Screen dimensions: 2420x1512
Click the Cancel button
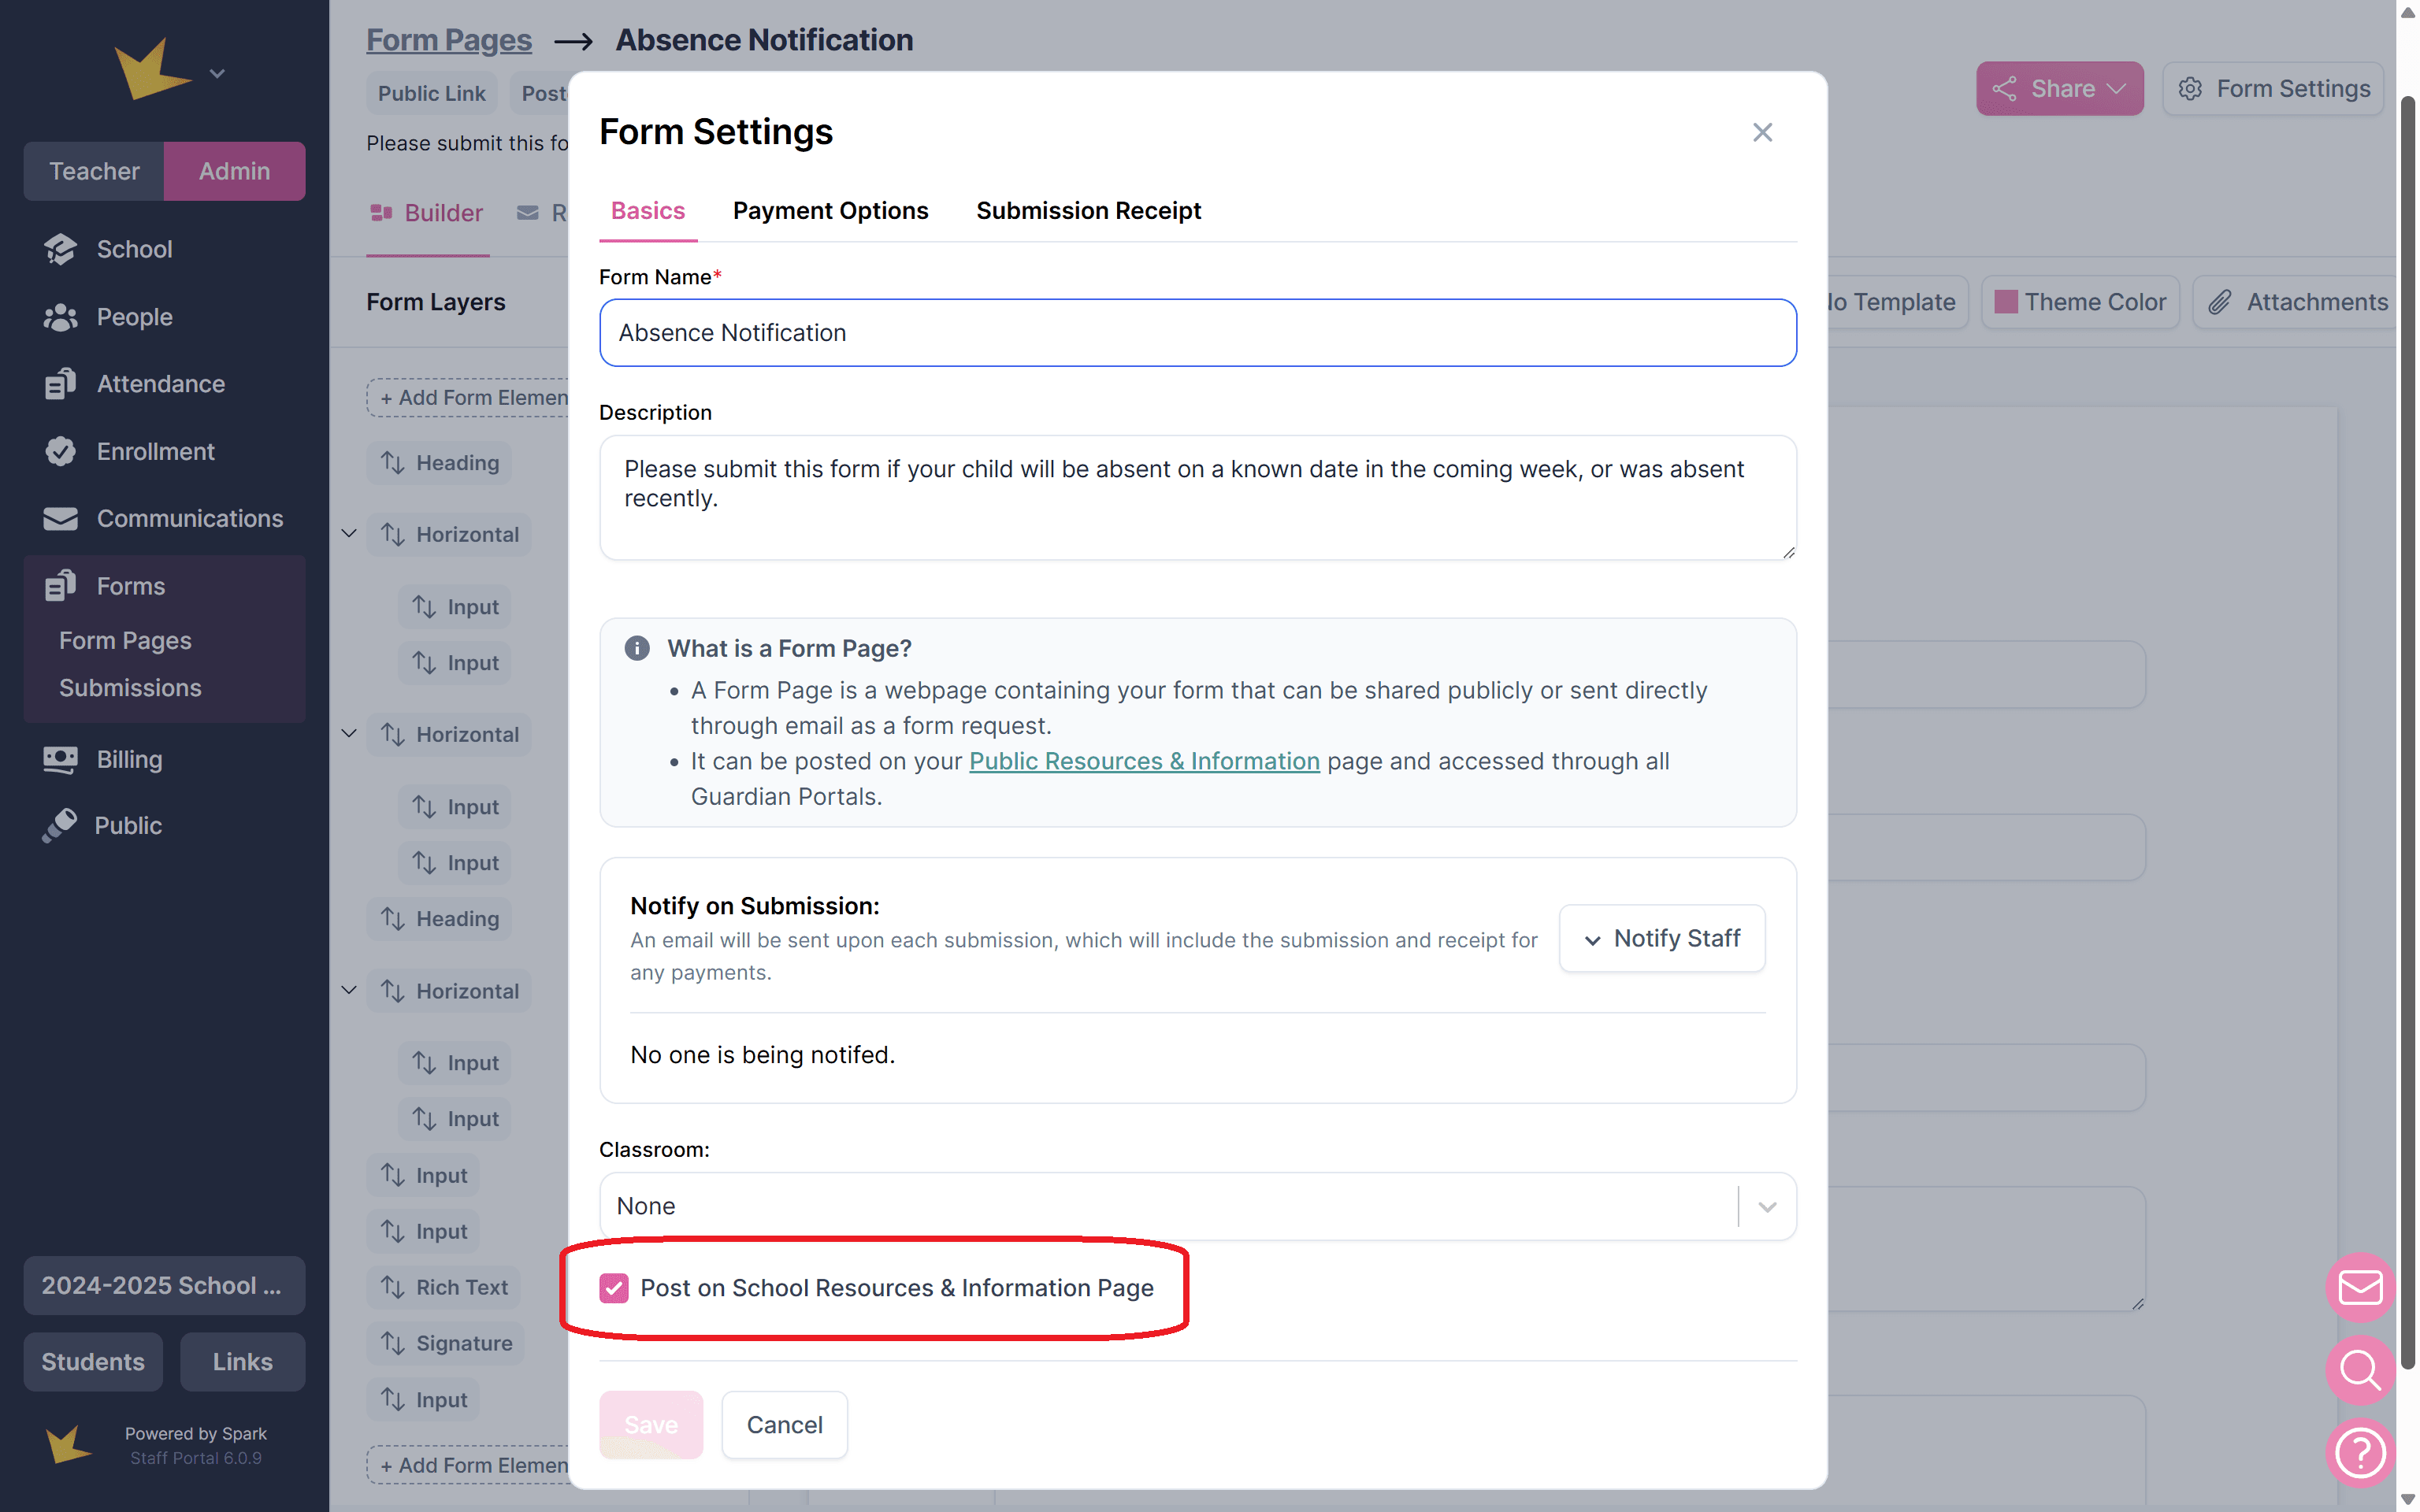[x=784, y=1424]
